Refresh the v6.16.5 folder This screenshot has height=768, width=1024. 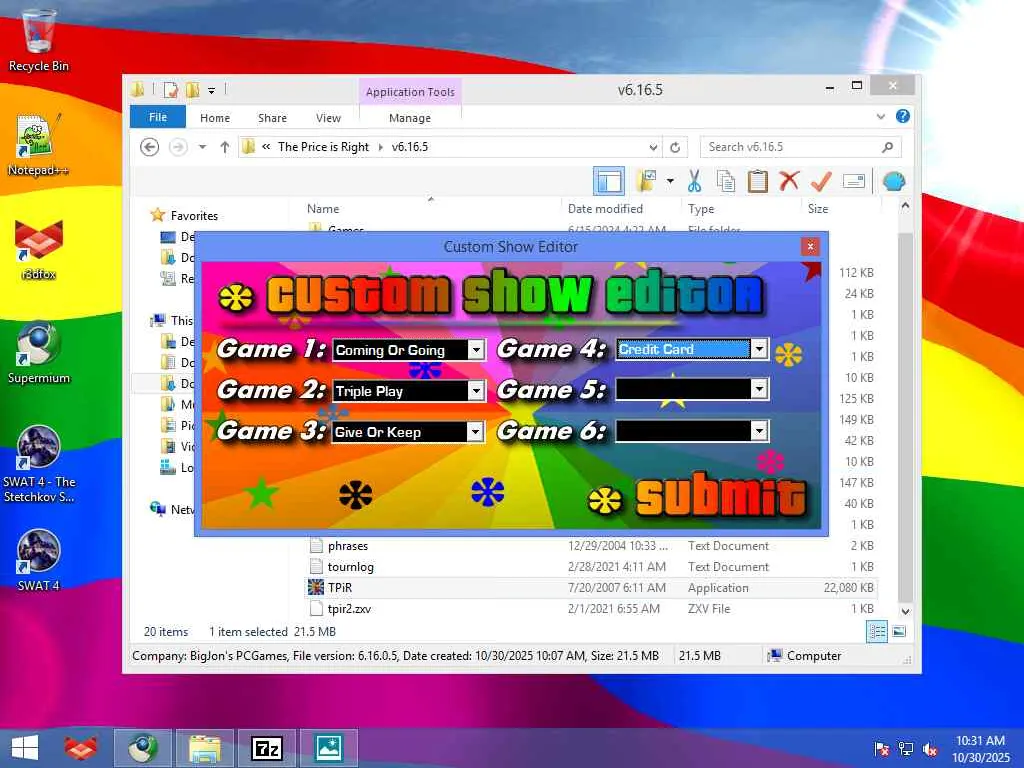point(675,147)
